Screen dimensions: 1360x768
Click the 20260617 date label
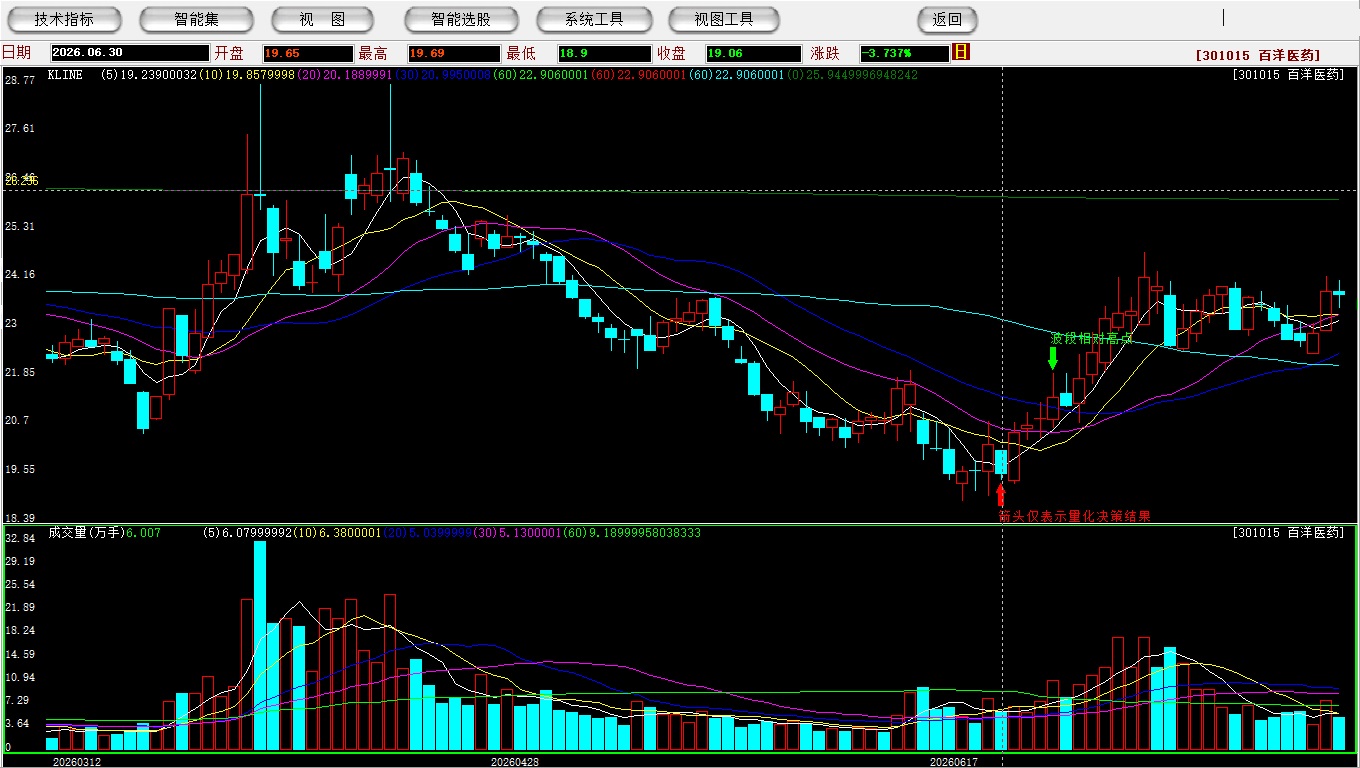pyautogui.click(x=953, y=762)
